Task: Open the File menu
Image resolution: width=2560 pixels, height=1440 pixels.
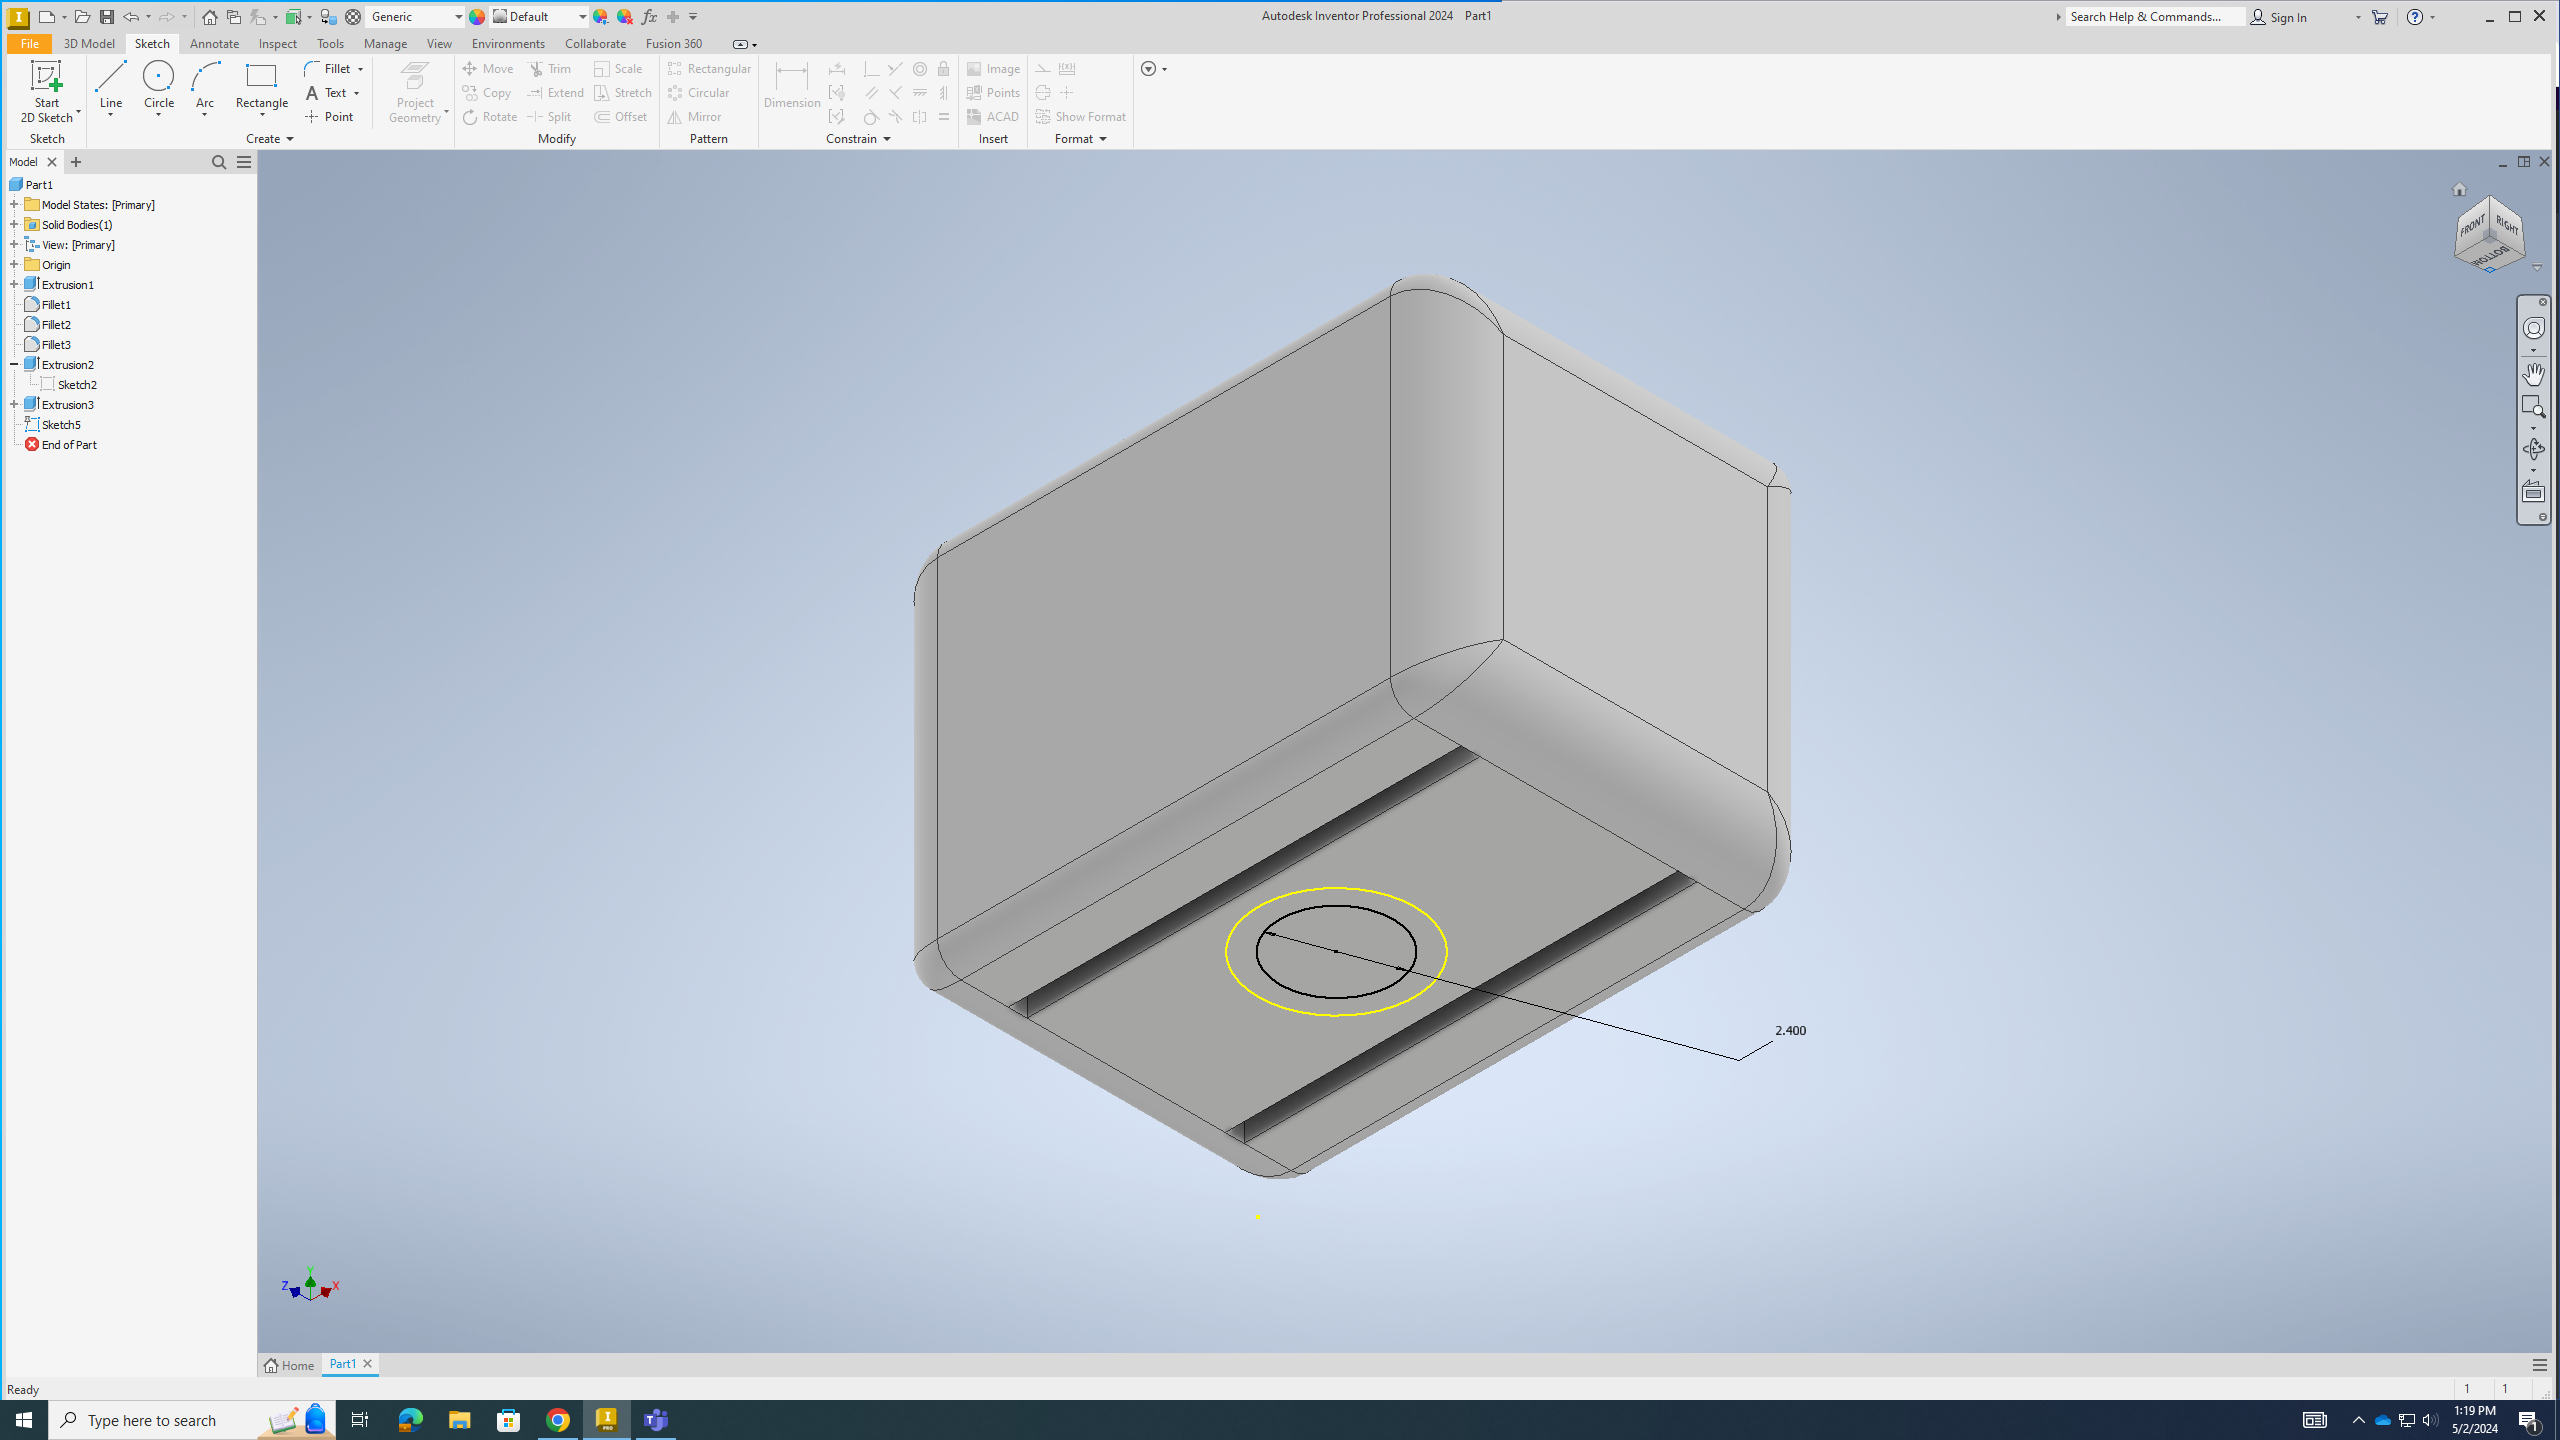Action: coord(29,44)
